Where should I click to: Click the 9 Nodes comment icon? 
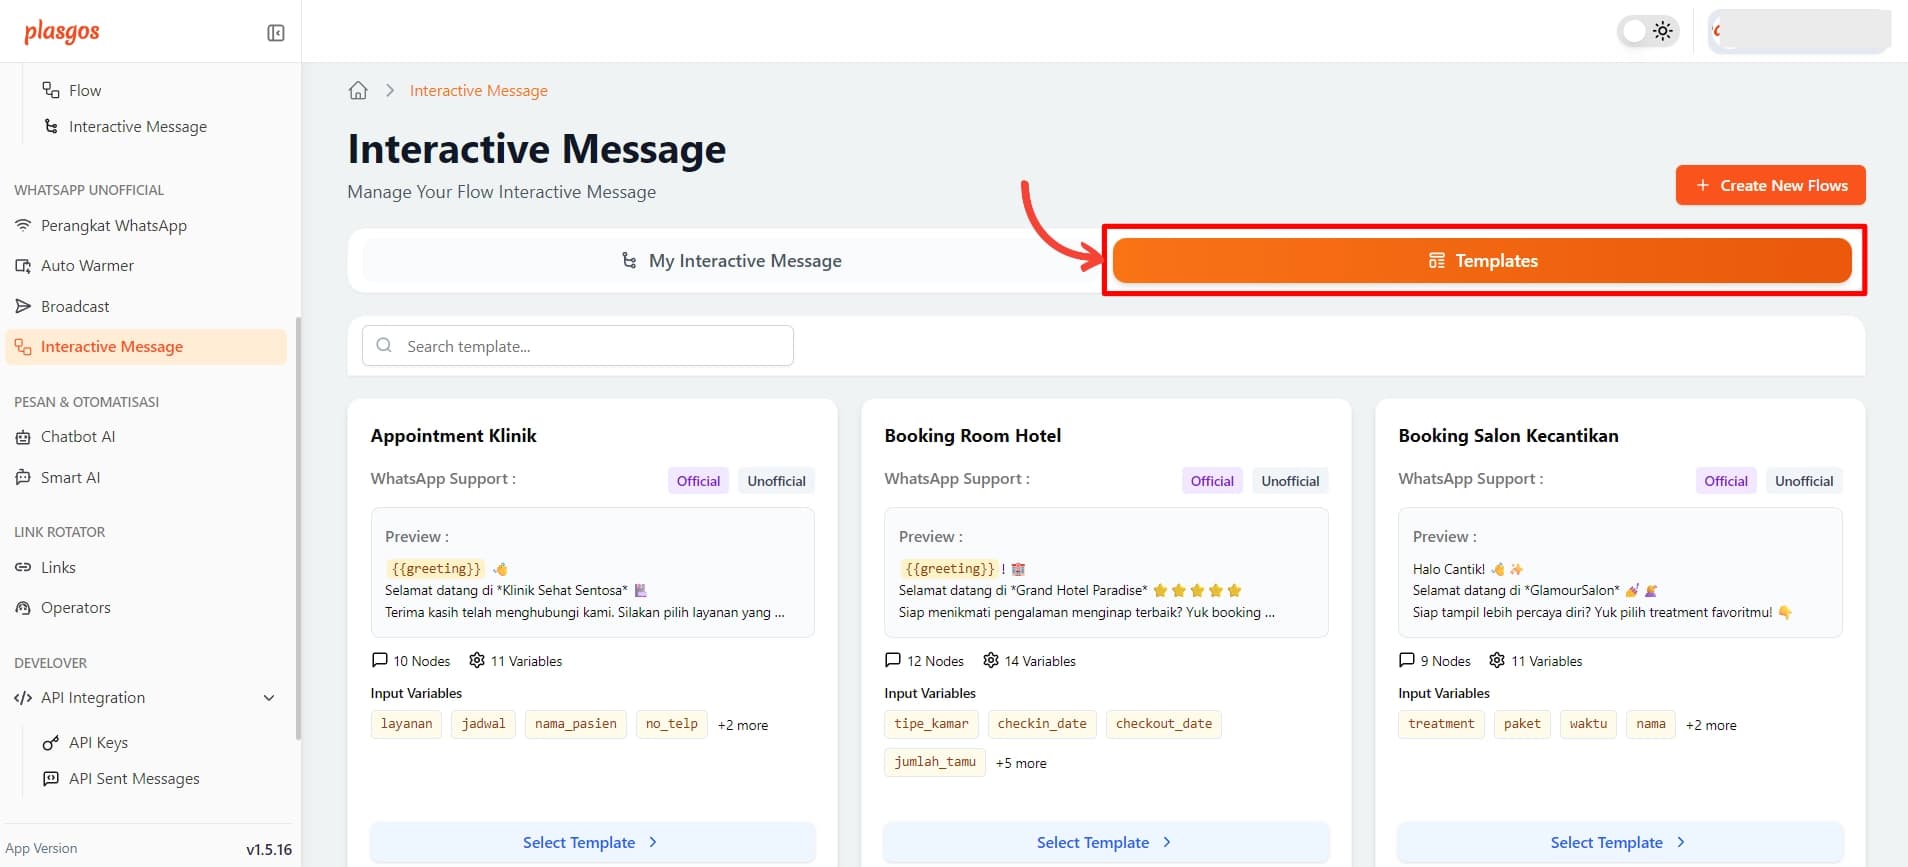point(1406,660)
